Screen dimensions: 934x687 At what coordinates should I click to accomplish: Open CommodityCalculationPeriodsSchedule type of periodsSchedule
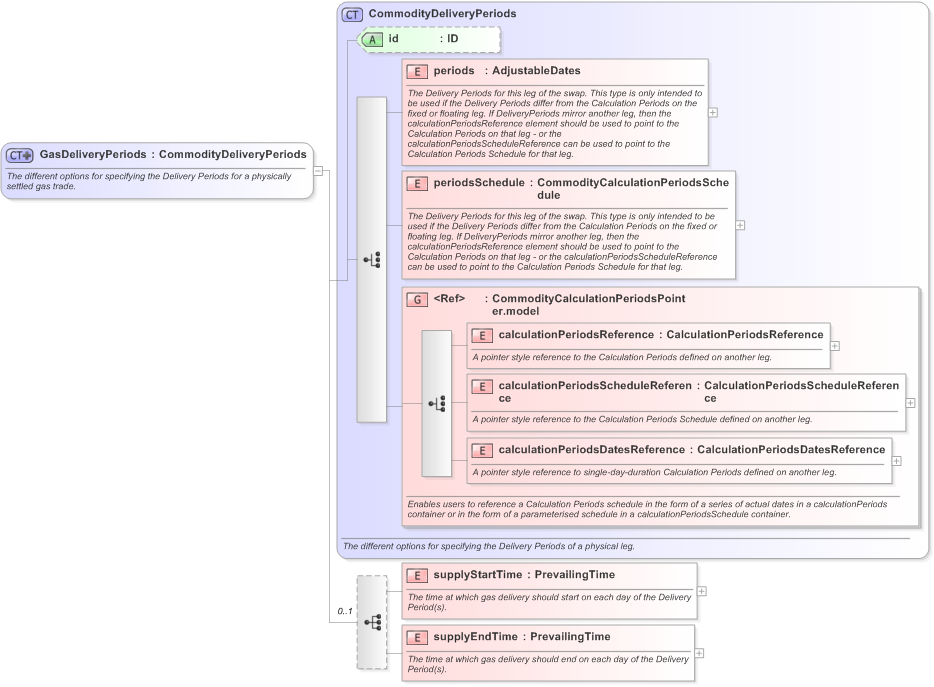coord(633,189)
